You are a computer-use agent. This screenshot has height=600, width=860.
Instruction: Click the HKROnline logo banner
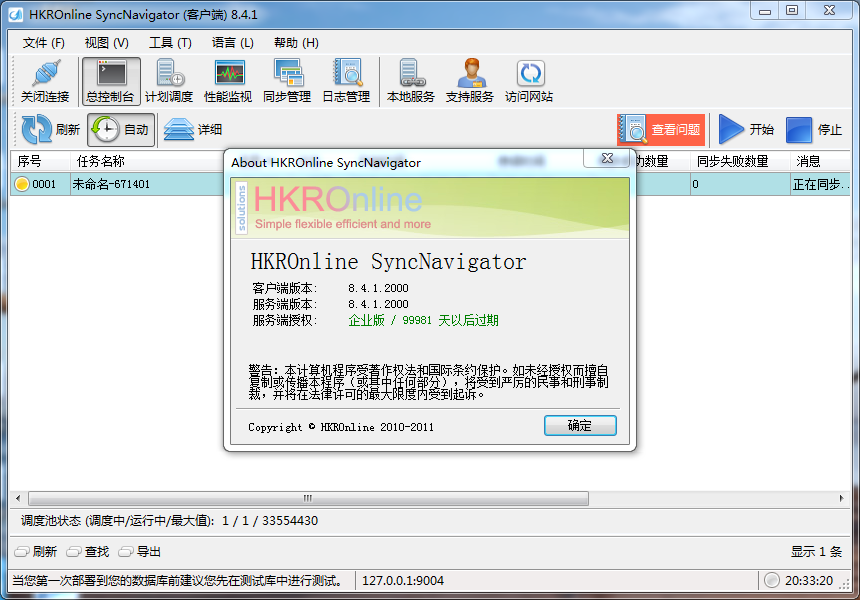tap(430, 208)
